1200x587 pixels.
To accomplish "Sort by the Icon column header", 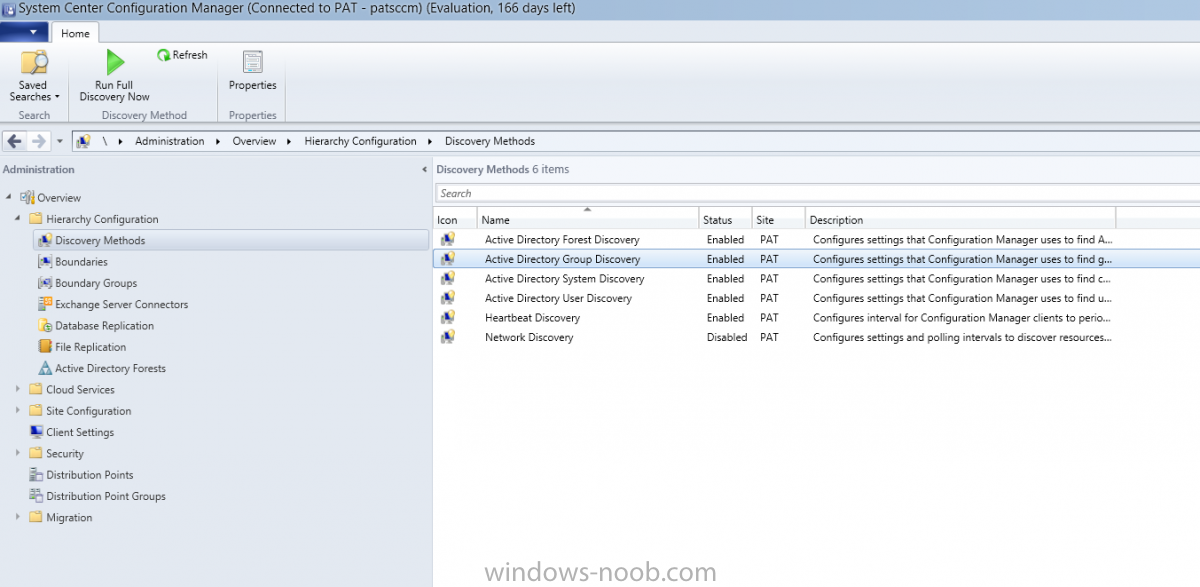I will click(456, 219).
